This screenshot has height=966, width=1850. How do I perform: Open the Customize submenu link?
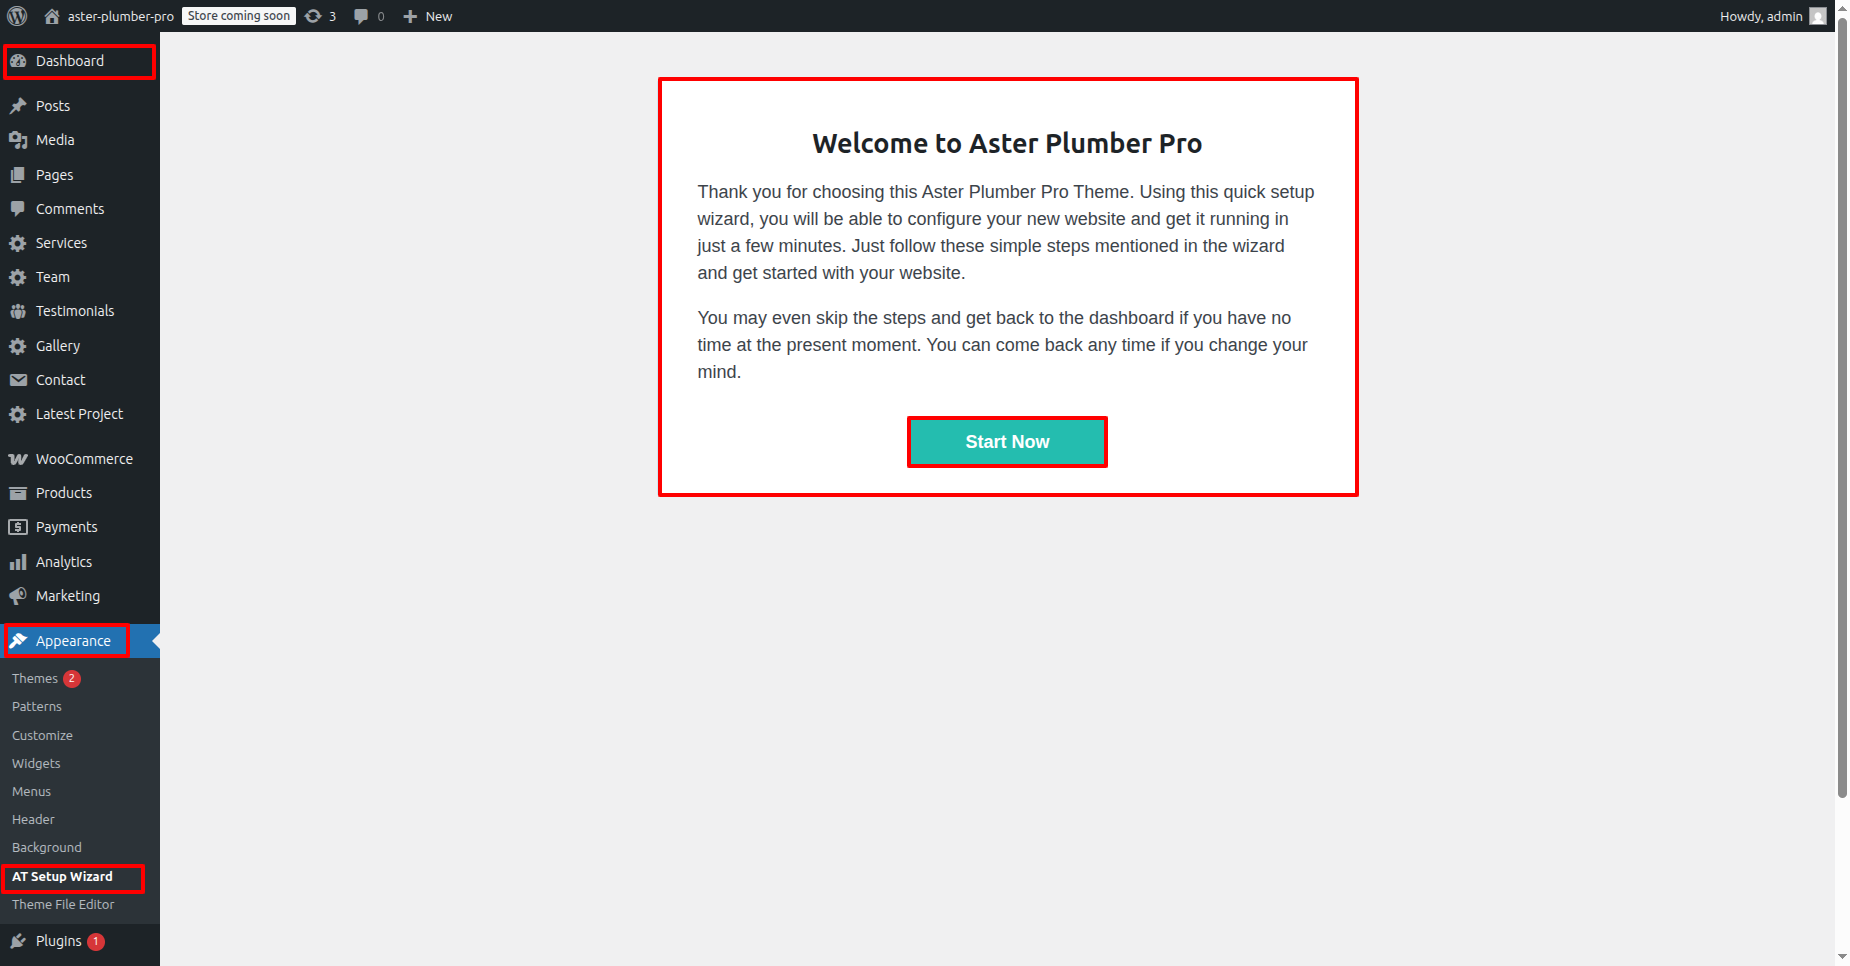(x=42, y=735)
